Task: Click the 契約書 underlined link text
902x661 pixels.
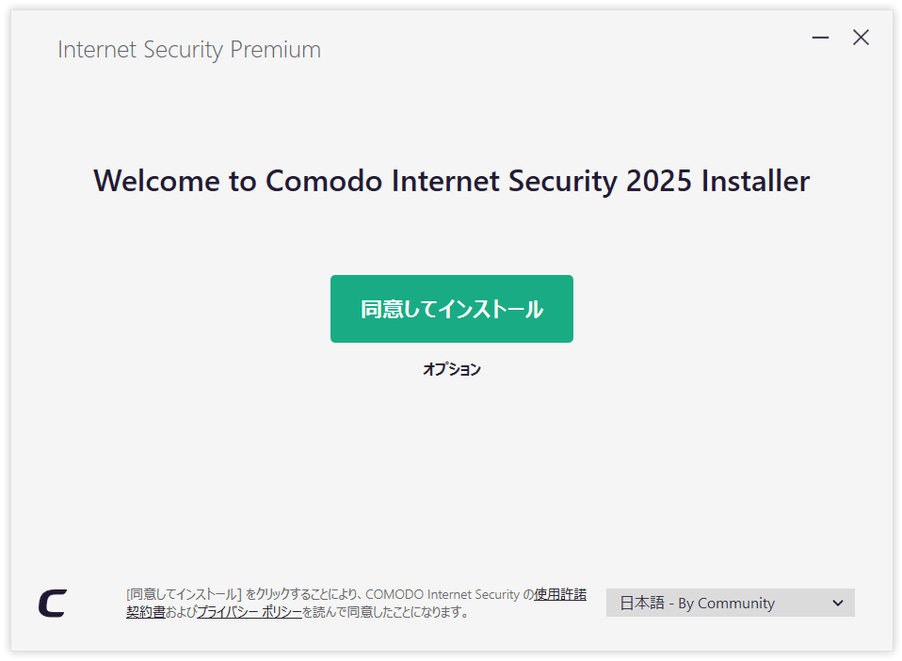Action: 146,612
